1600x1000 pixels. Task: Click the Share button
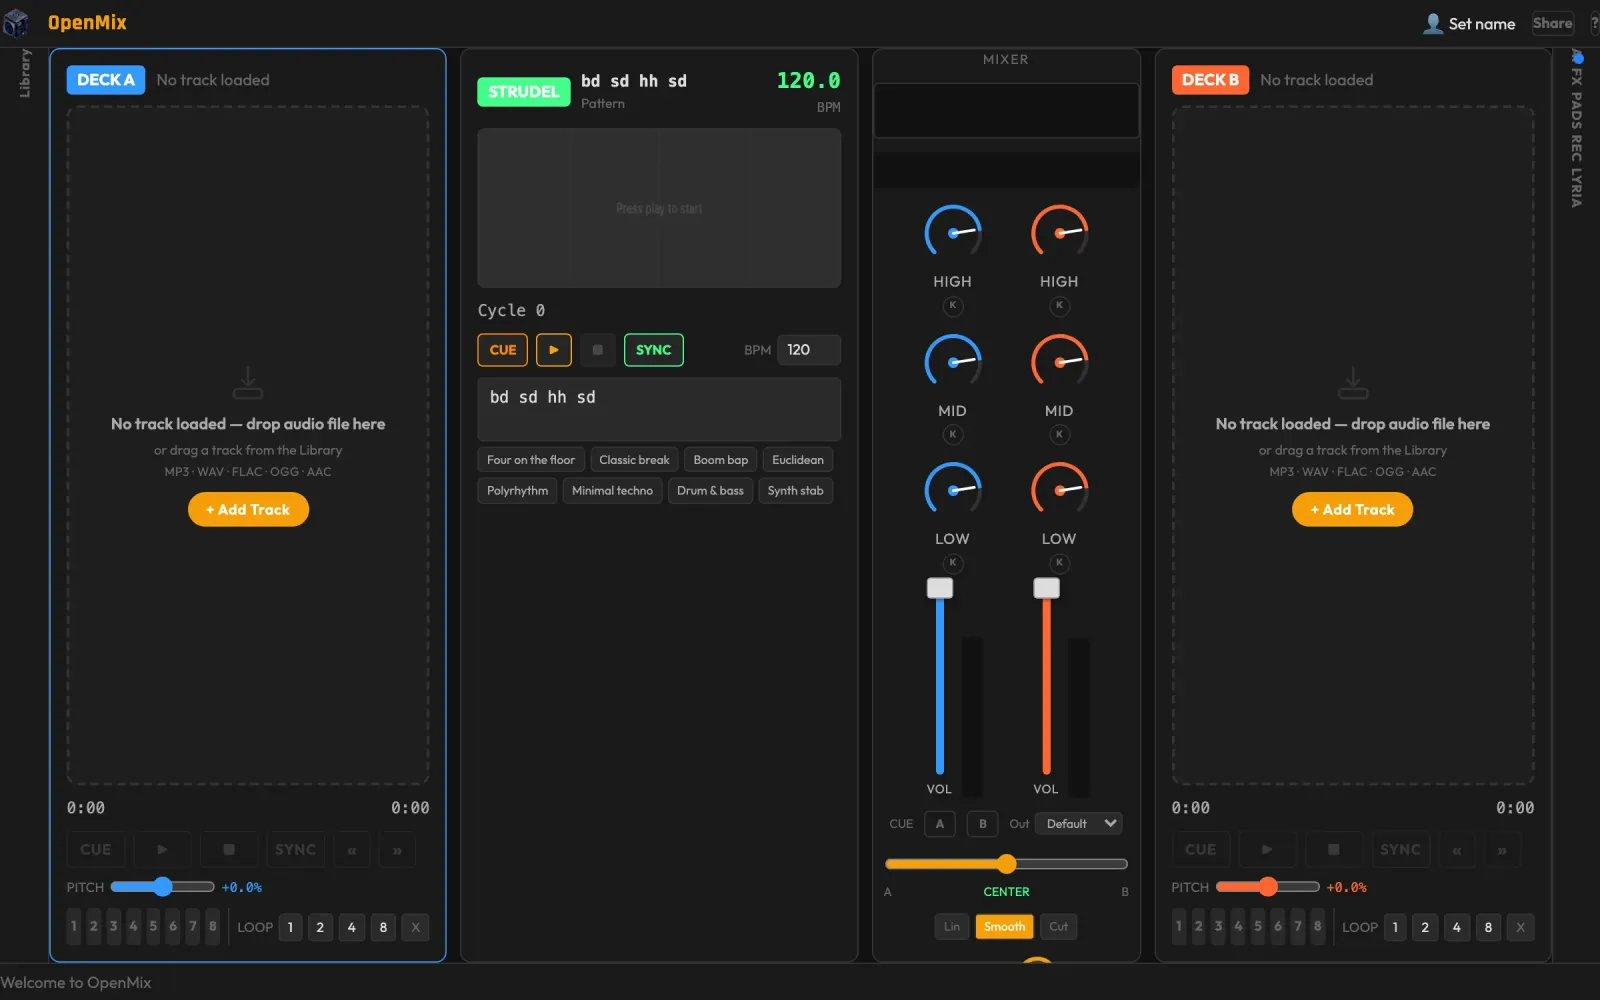[1553, 23]
